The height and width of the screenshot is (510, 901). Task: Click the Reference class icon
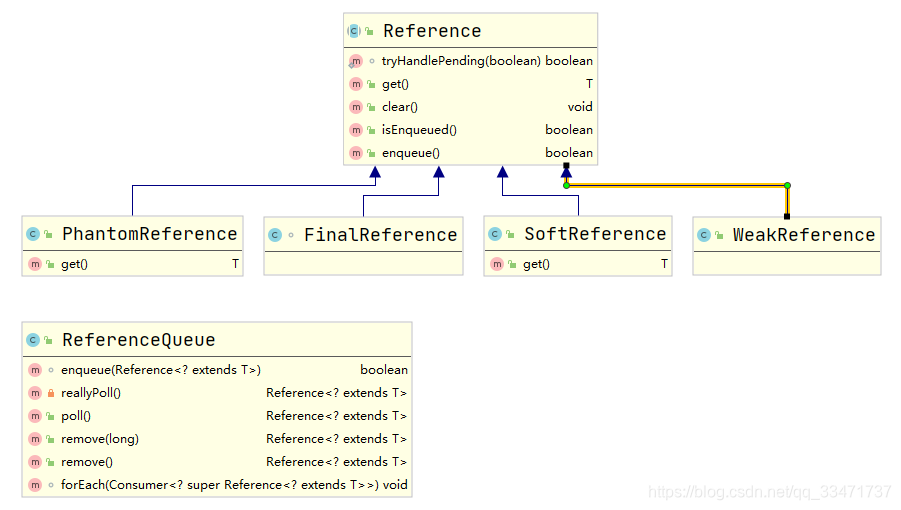(x=354, y=31)
